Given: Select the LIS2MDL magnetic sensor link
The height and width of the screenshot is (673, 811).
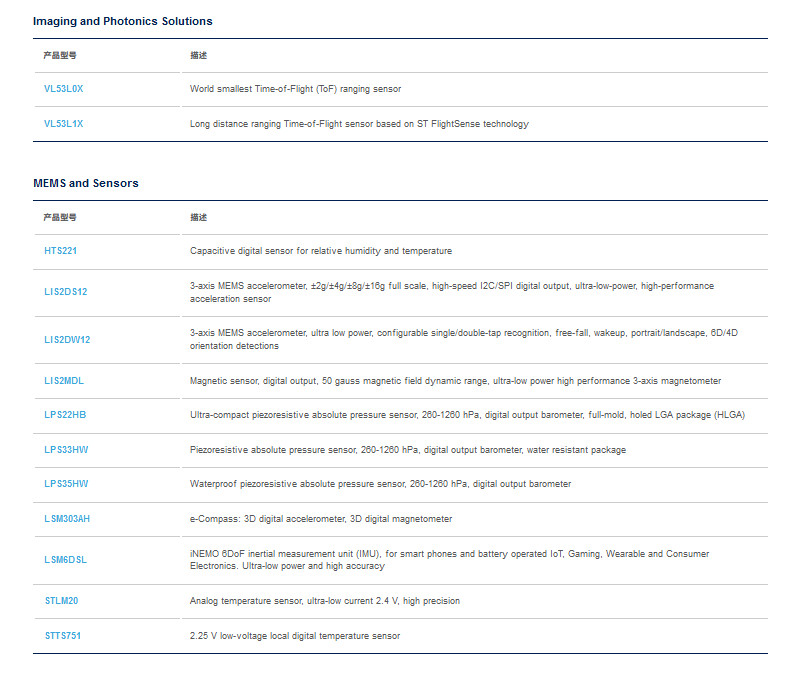Looking at the screenshot, I should coord(64,381).
